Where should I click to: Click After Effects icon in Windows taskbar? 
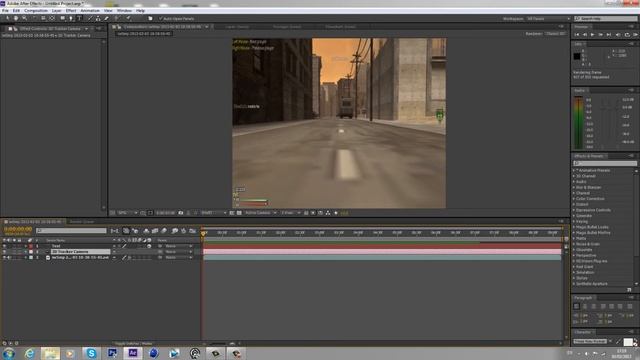click(x=133, y=353)
